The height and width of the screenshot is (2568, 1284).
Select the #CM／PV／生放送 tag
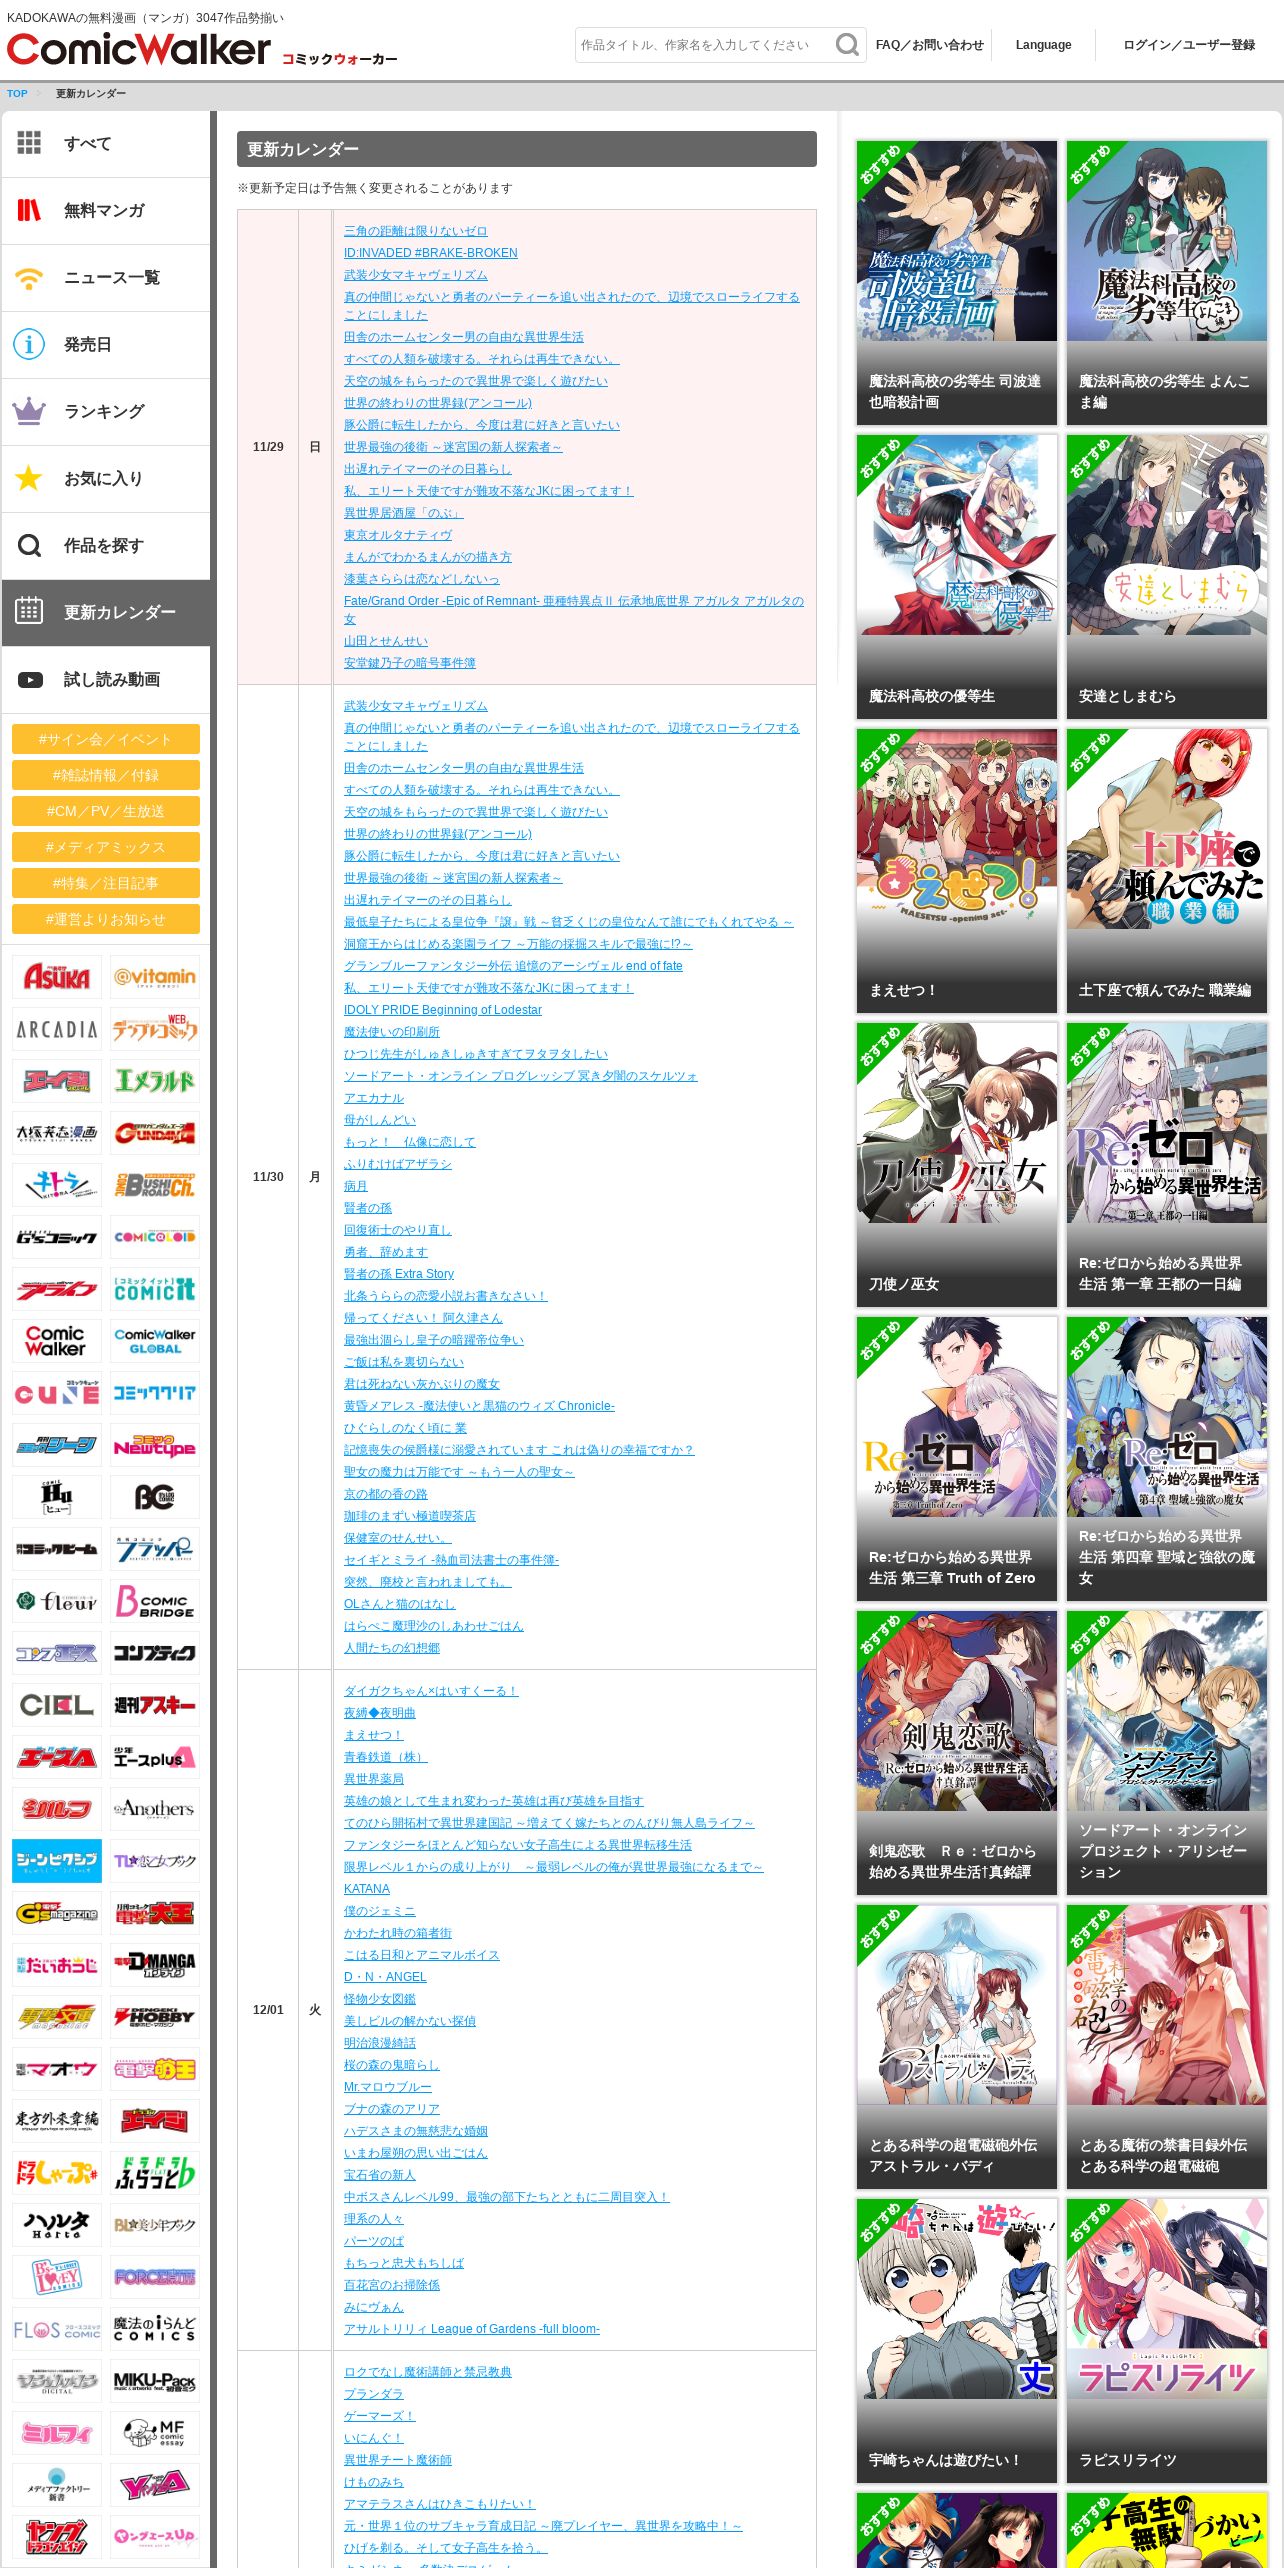click(105, 811)
